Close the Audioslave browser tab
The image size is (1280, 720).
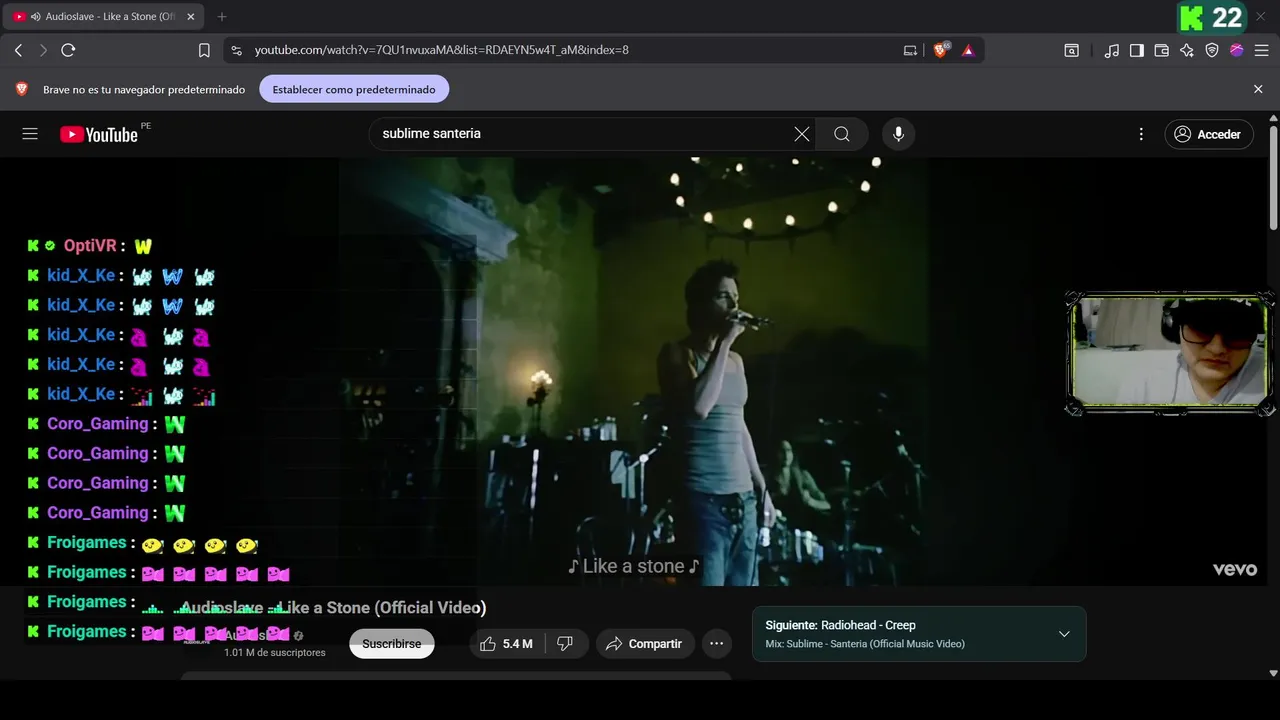point(191,17)
